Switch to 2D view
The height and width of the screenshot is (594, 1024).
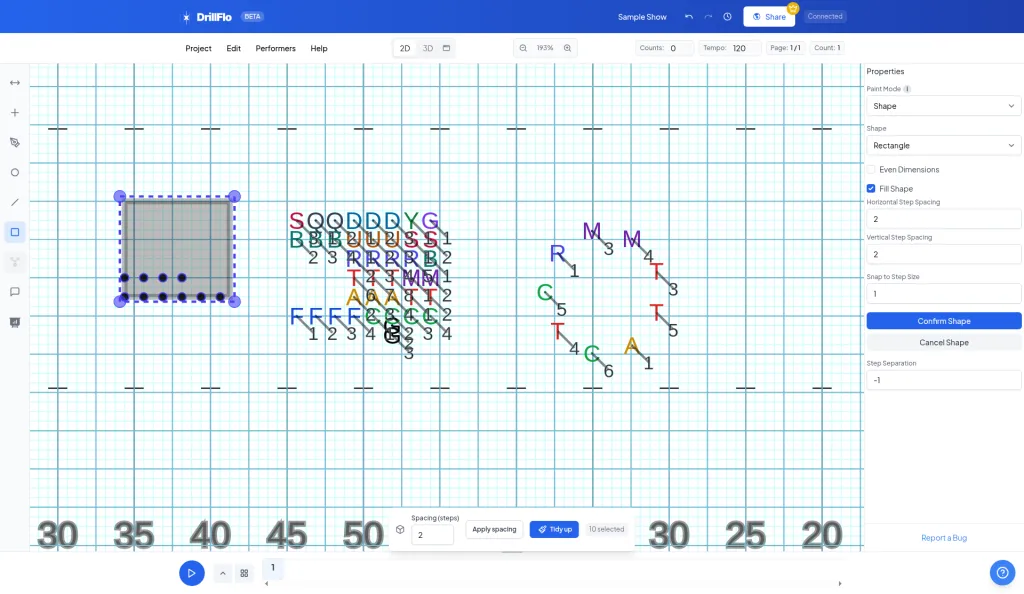pos(405,48)
